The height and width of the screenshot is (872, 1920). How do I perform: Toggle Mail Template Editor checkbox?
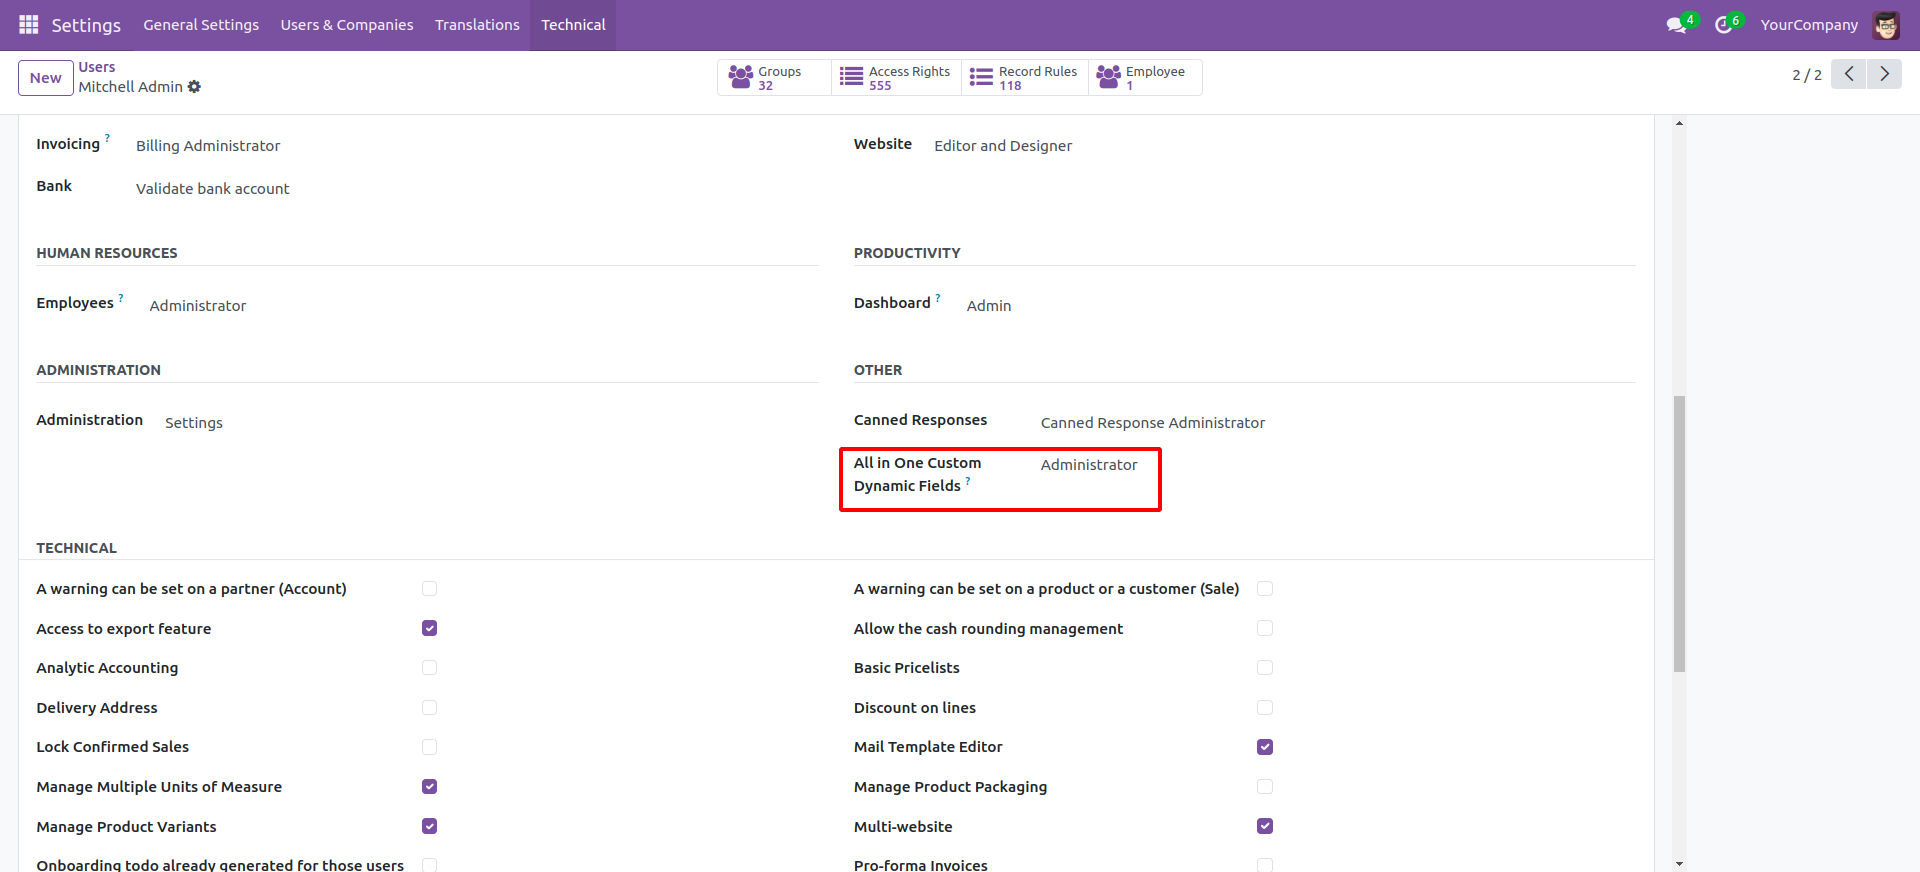[x=1265, y=747]
